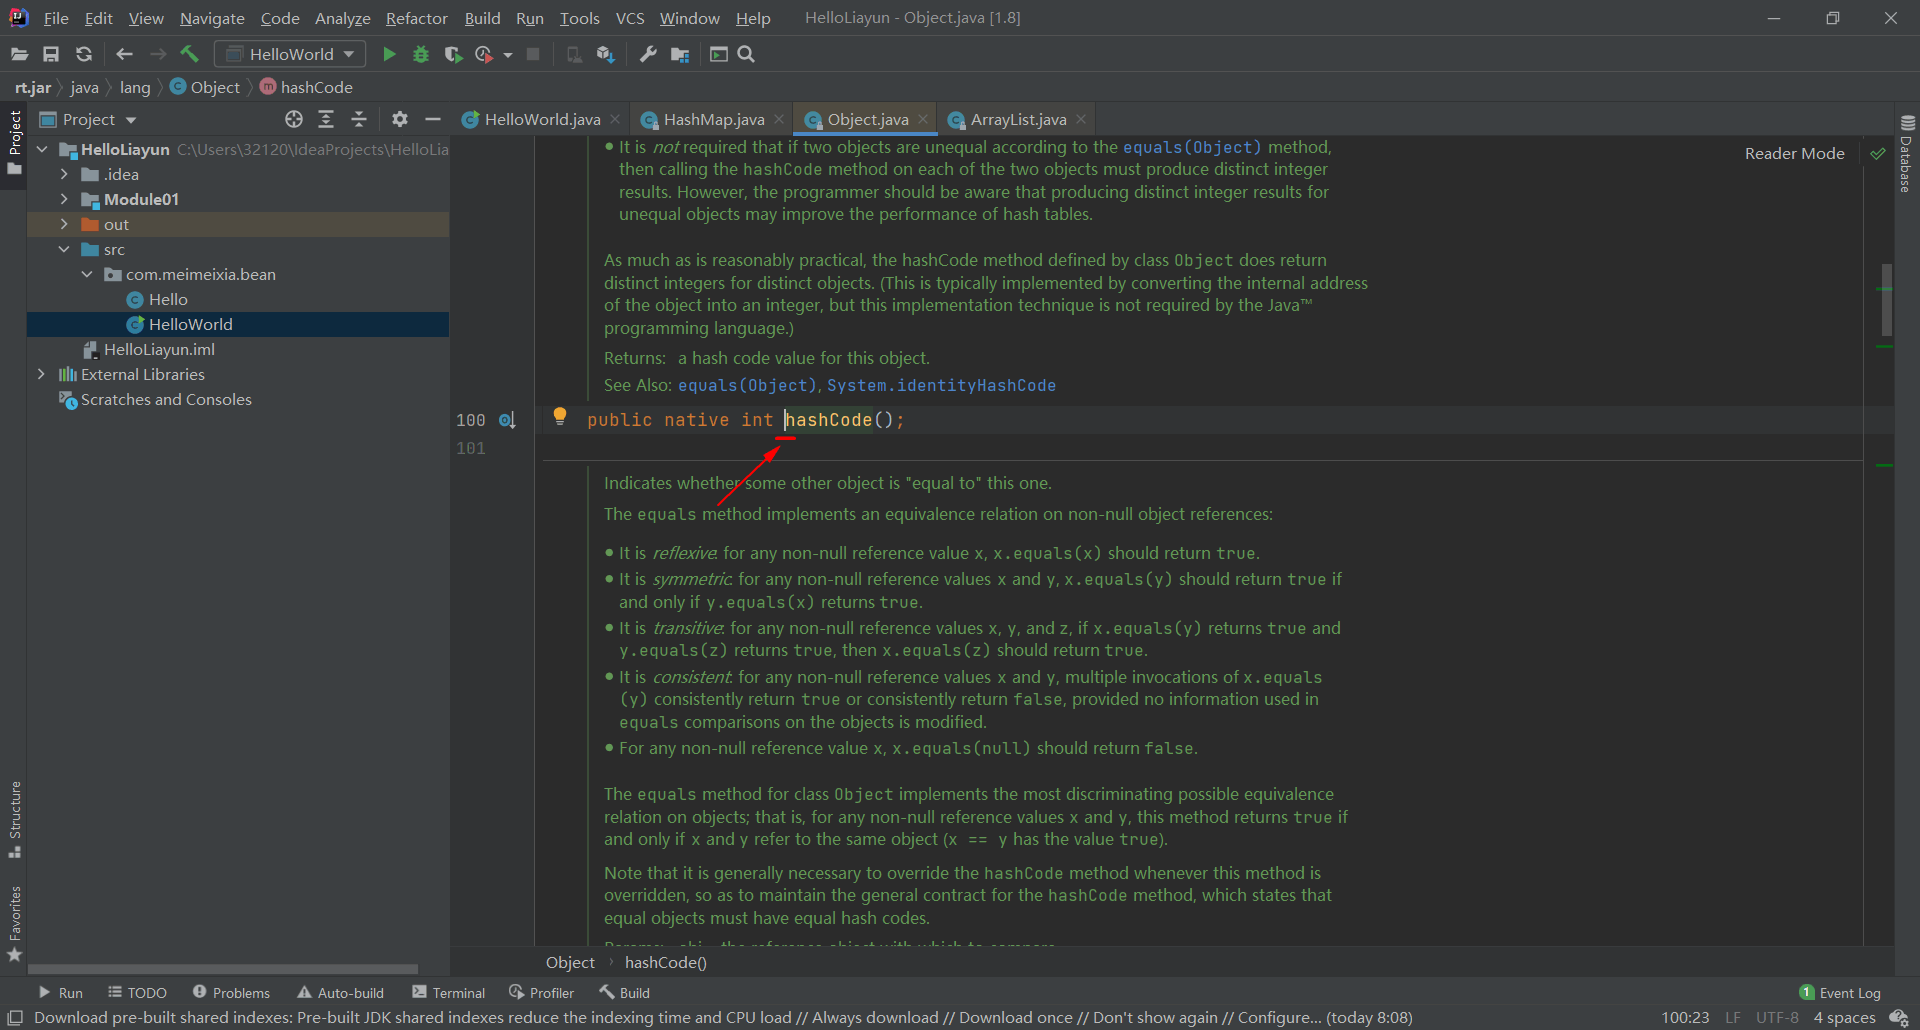Start debugging with the bug icon
Image resolution: width=1920 pixels, height=1030 pixels.
(421, 54)
